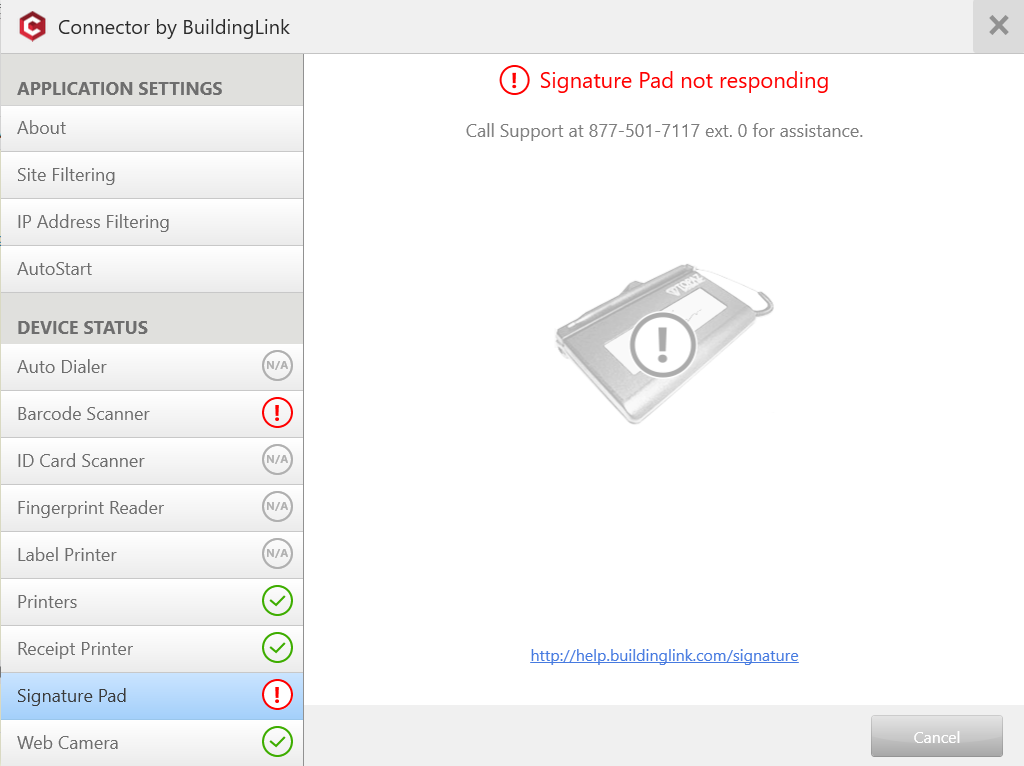This screenshot has height=766, width=1024.
Task: Open IP Address Filtering settings
Action: (152, 222)
